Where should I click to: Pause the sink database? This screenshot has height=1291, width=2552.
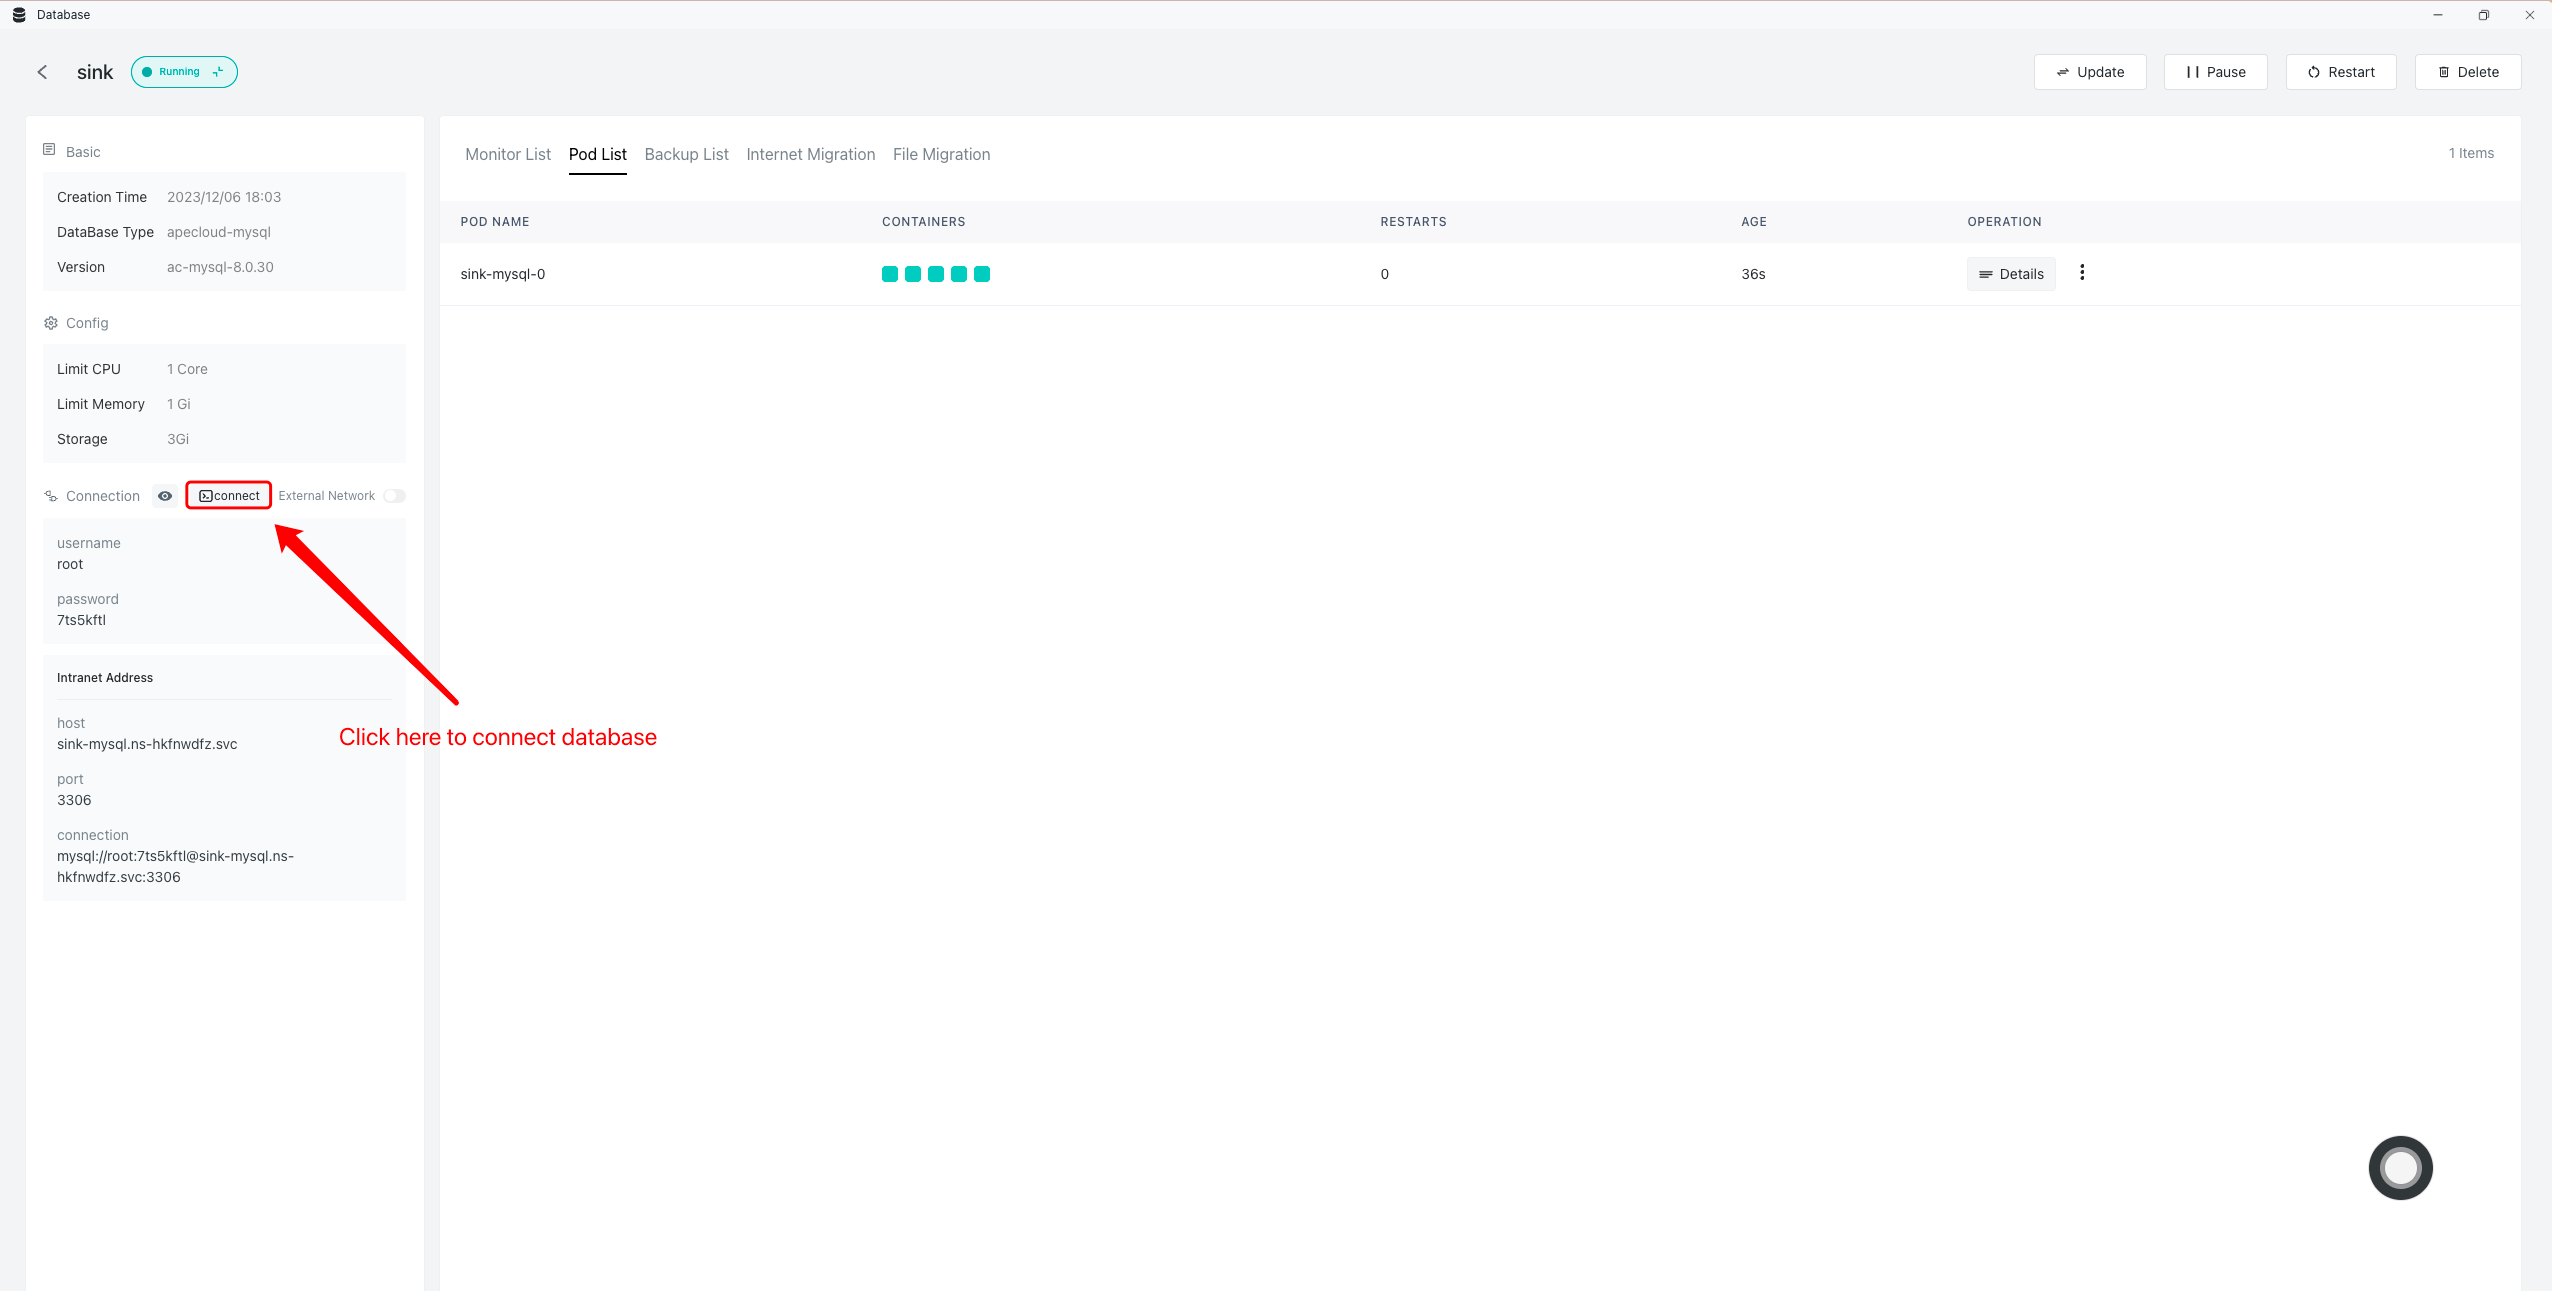(x=2215, y=72)
